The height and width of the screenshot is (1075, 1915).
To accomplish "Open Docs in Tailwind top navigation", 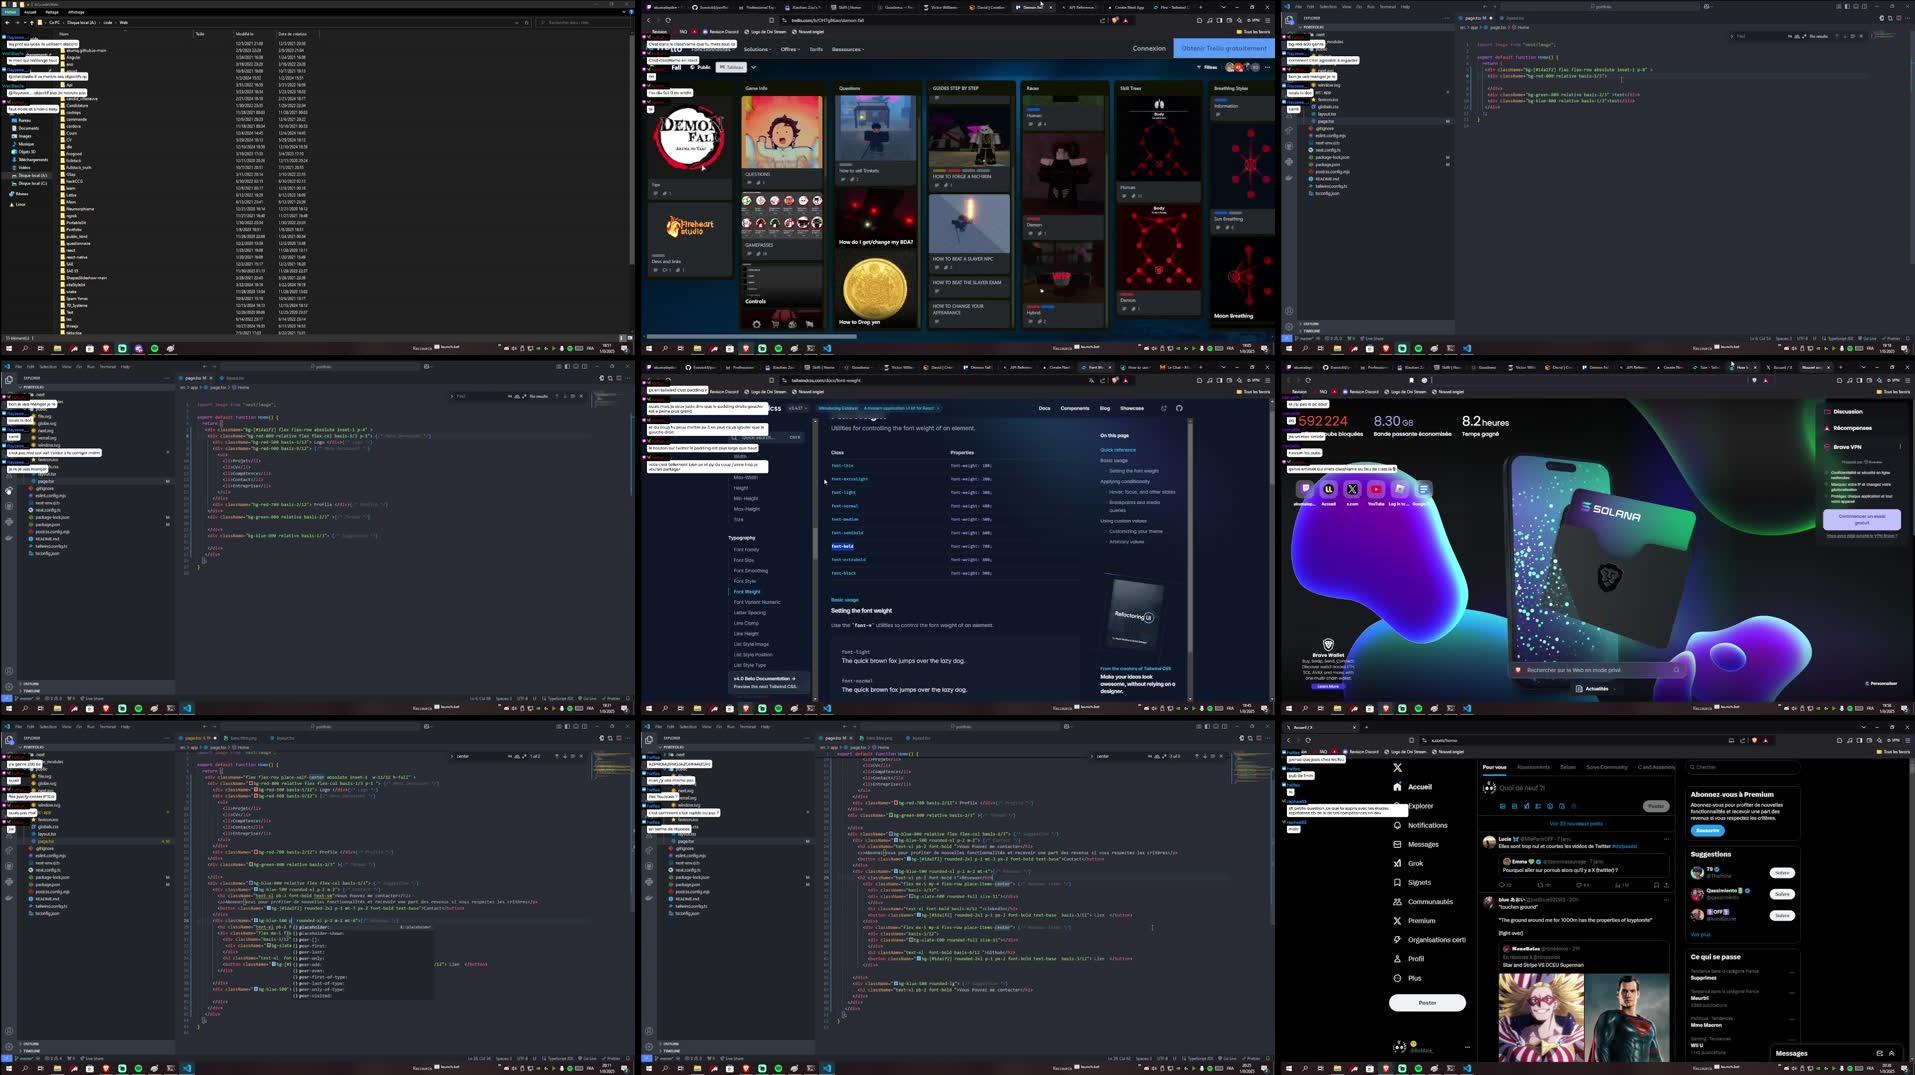I will coord(1044,408).
